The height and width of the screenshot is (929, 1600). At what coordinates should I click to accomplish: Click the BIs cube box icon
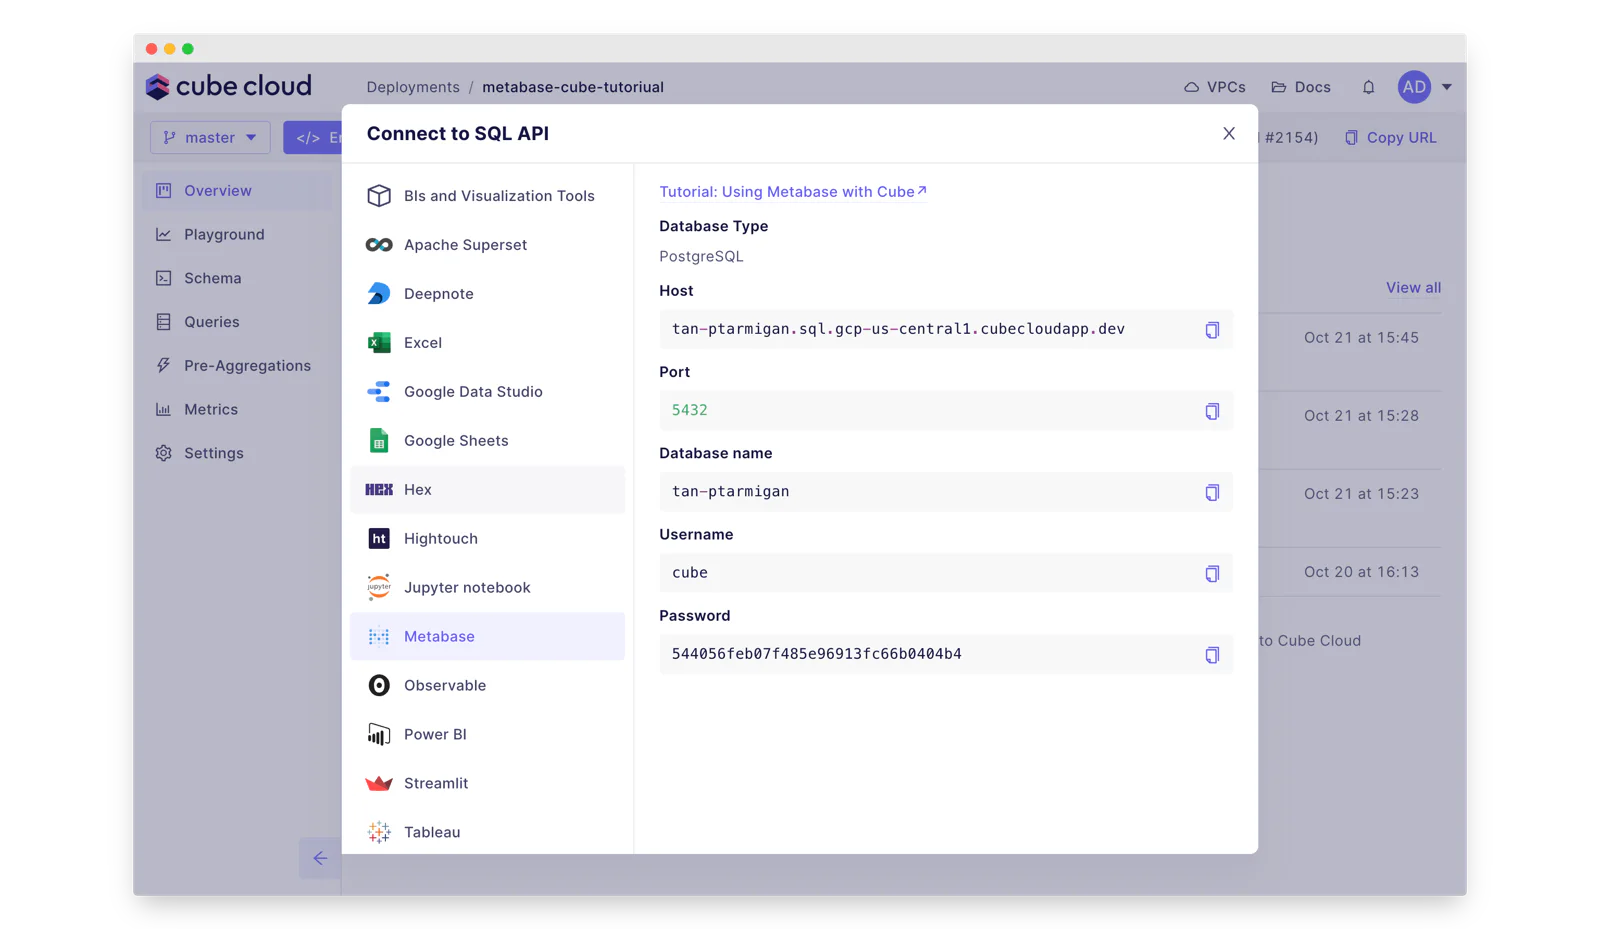tap(379, 196)
